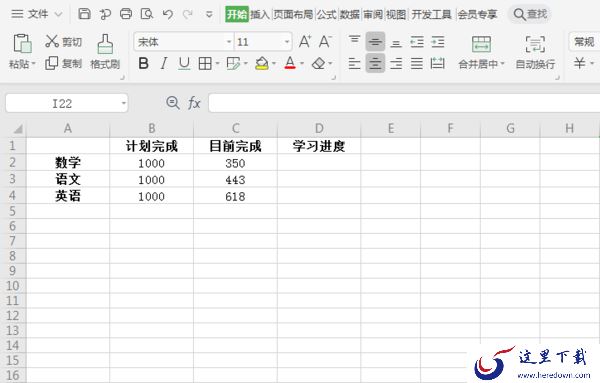The height and width of the screenshot is (383, 600).
Task: Open the 开发工具 tab
Action: [432, 15]
